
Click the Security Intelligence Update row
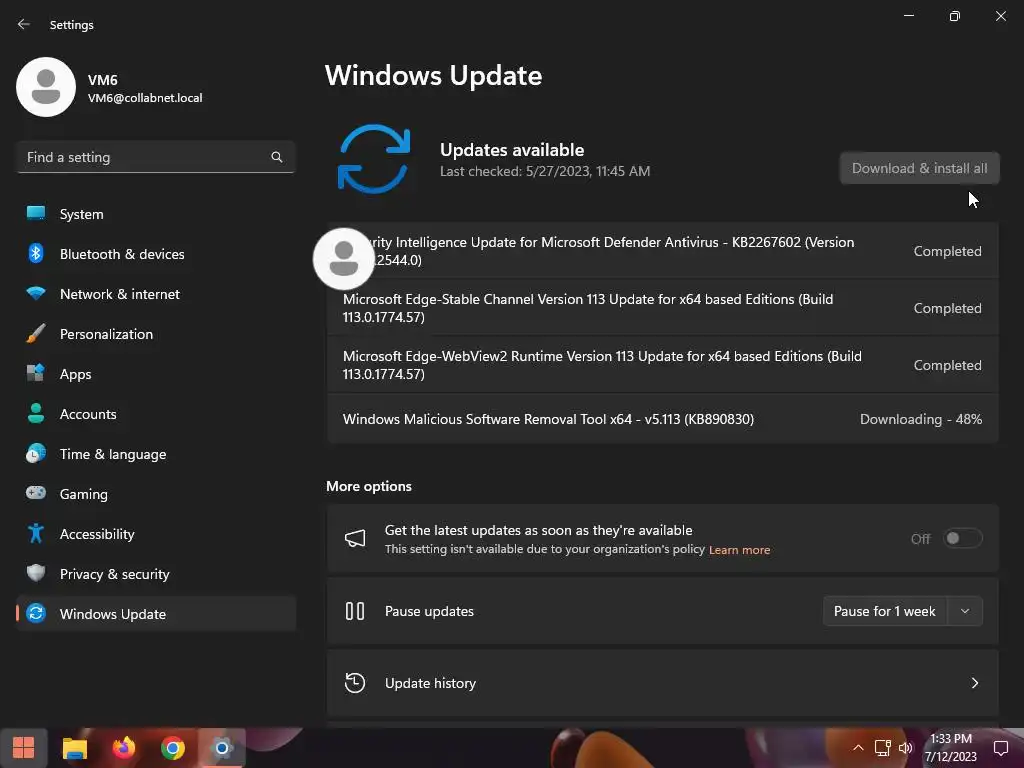(662, 251)
